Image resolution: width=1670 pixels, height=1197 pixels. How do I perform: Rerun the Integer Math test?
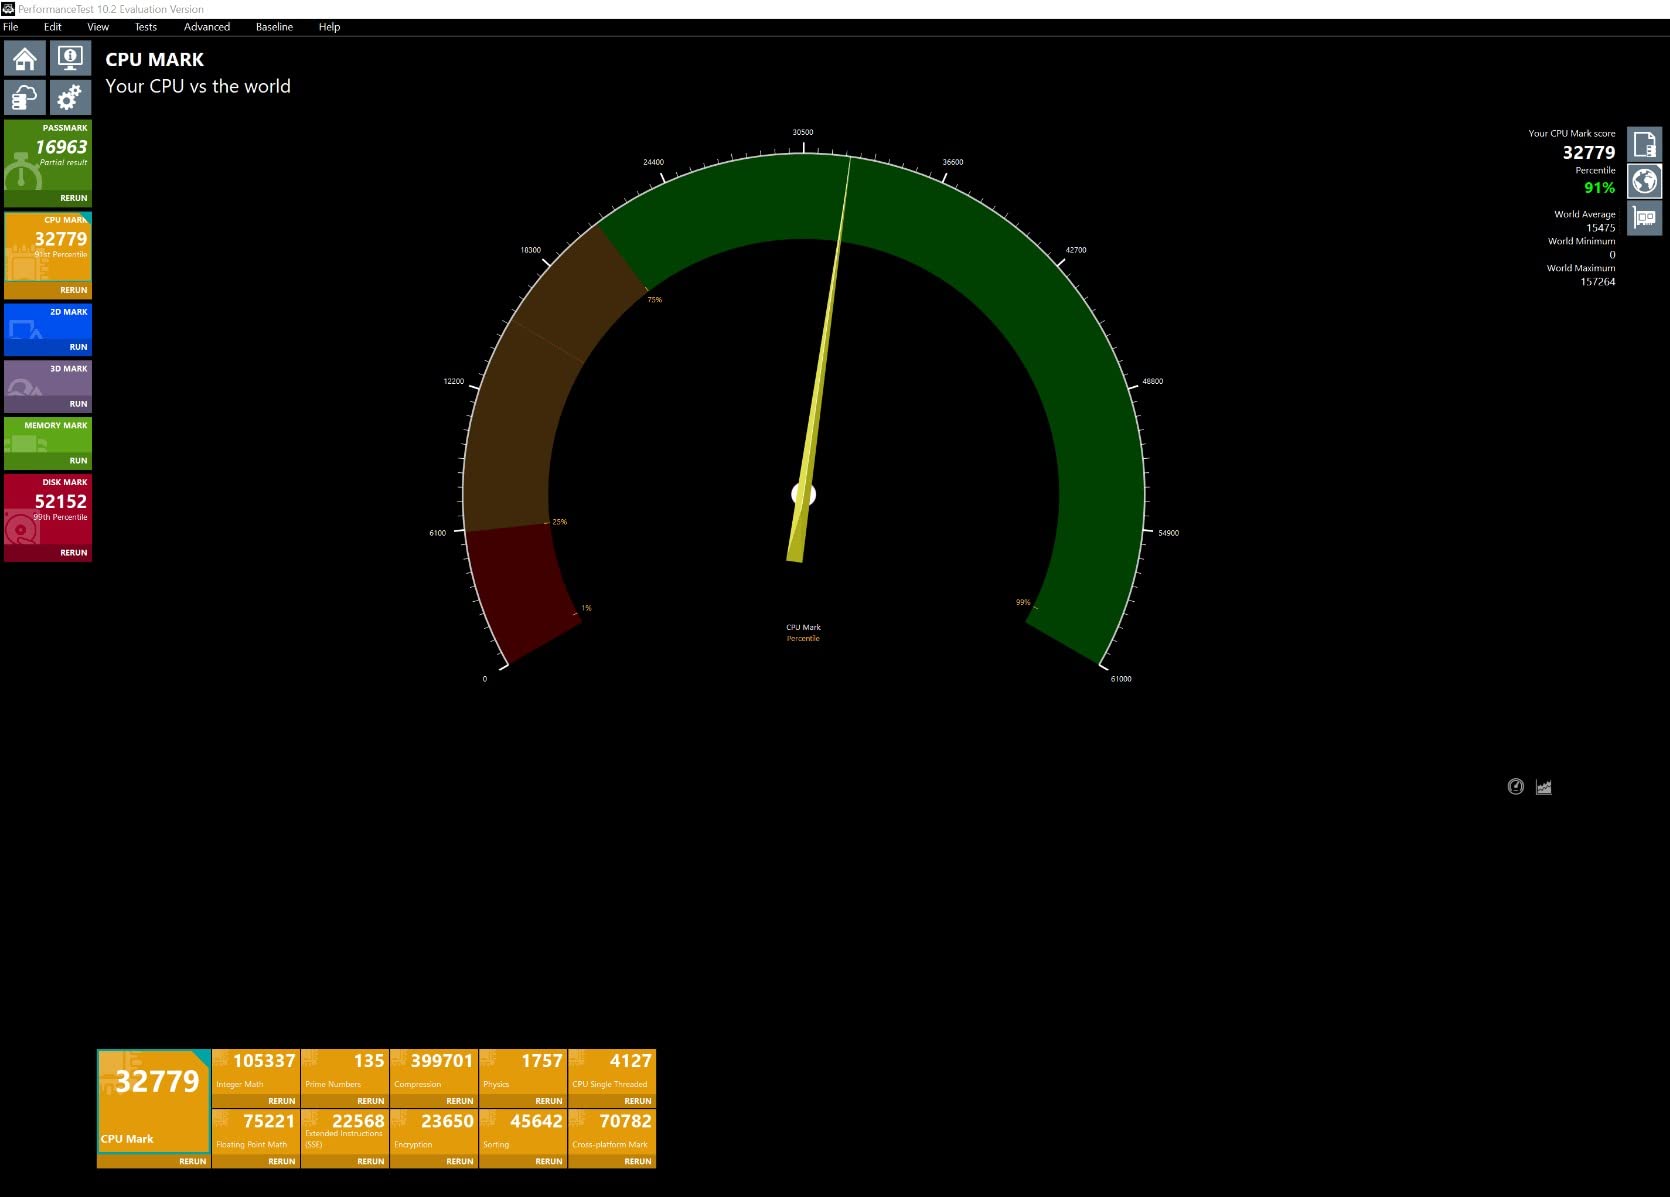click(x=282, y=1101)
